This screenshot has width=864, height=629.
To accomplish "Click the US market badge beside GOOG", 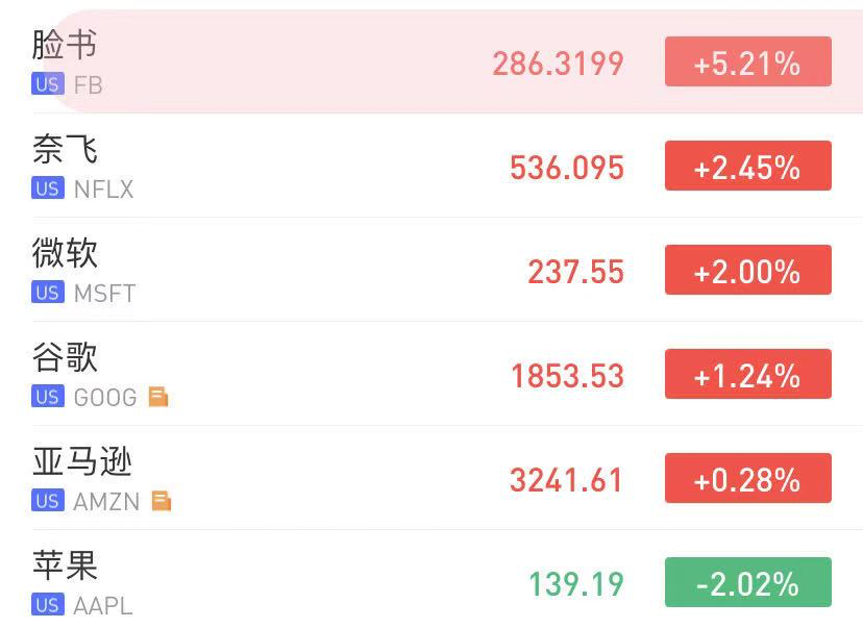I will (47, 397).
